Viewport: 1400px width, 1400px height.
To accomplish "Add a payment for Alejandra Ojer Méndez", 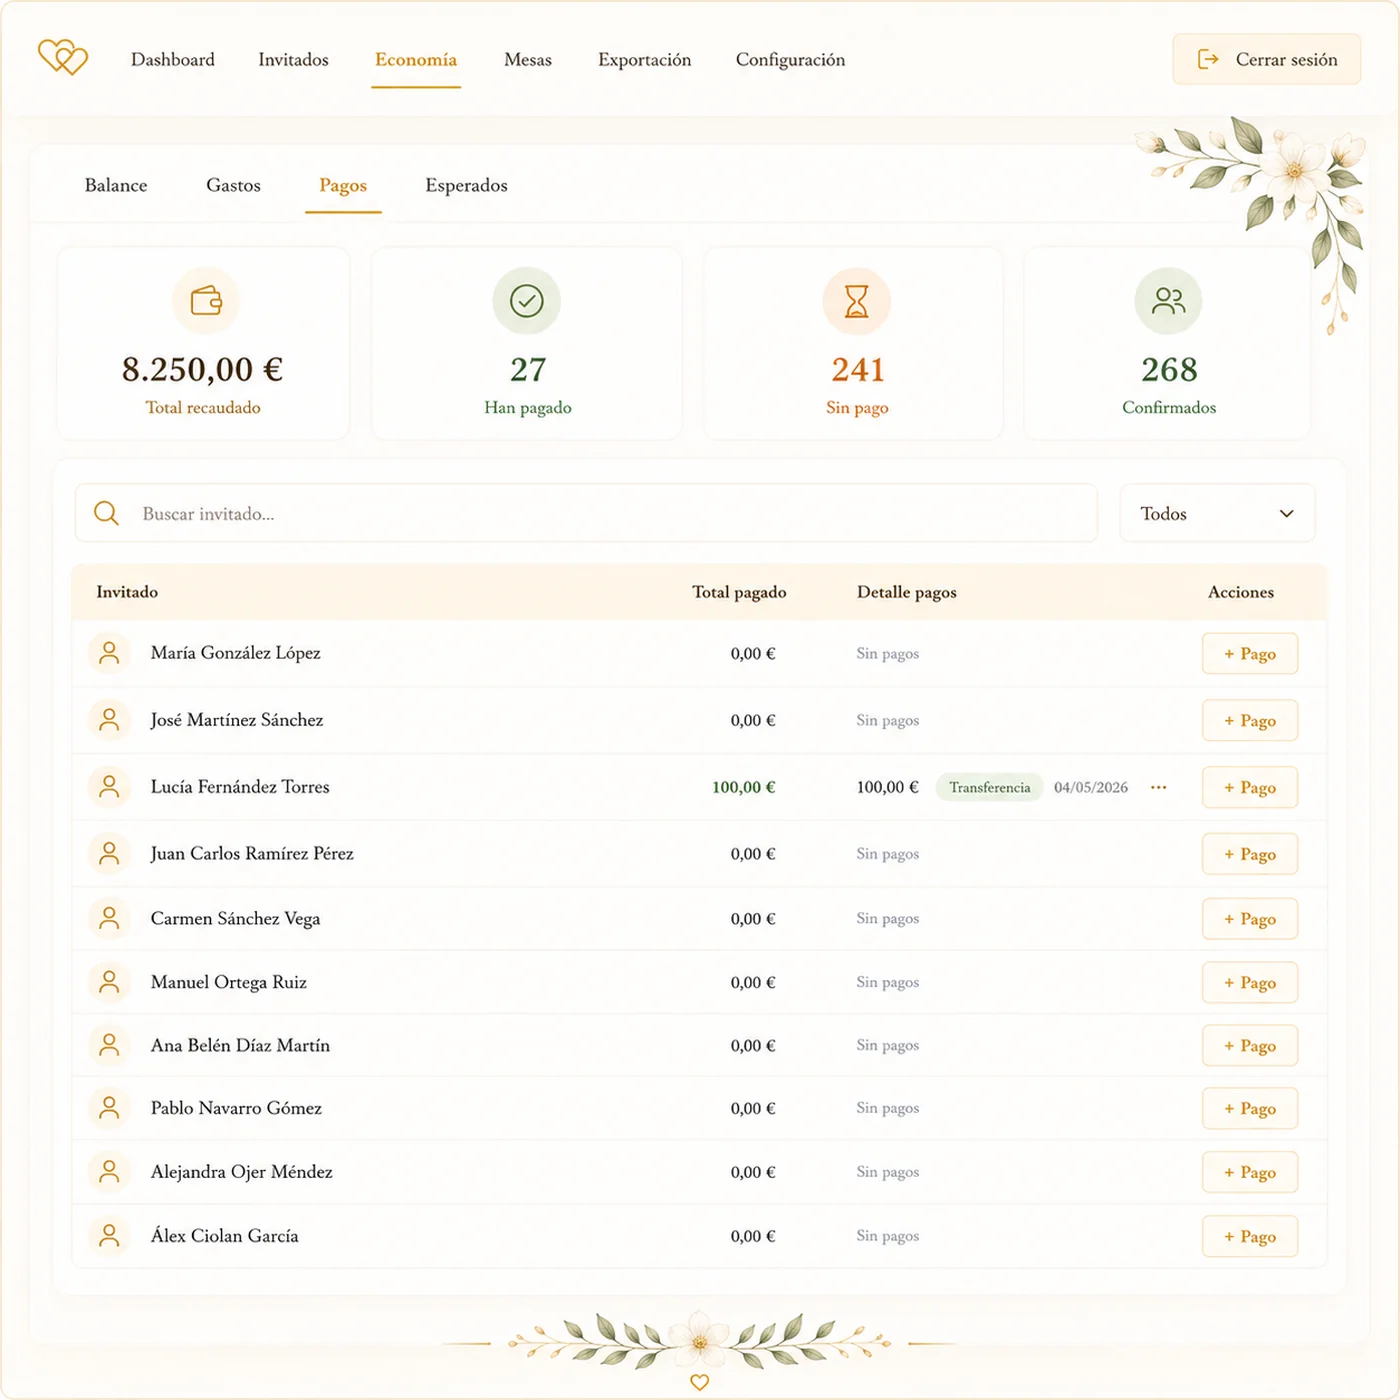I will click(1250, 1172).
